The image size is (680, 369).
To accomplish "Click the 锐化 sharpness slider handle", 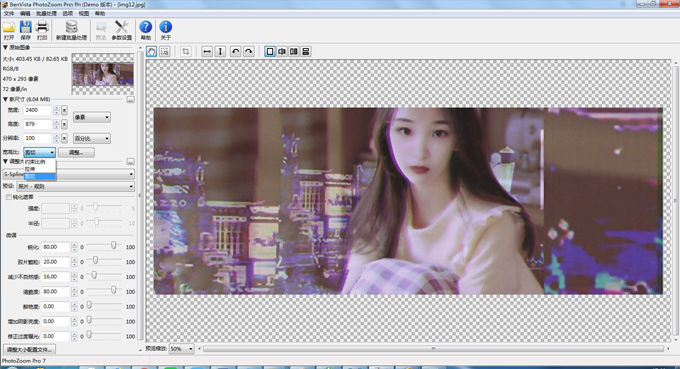I will pyautogui.click(x=114, y=245).
